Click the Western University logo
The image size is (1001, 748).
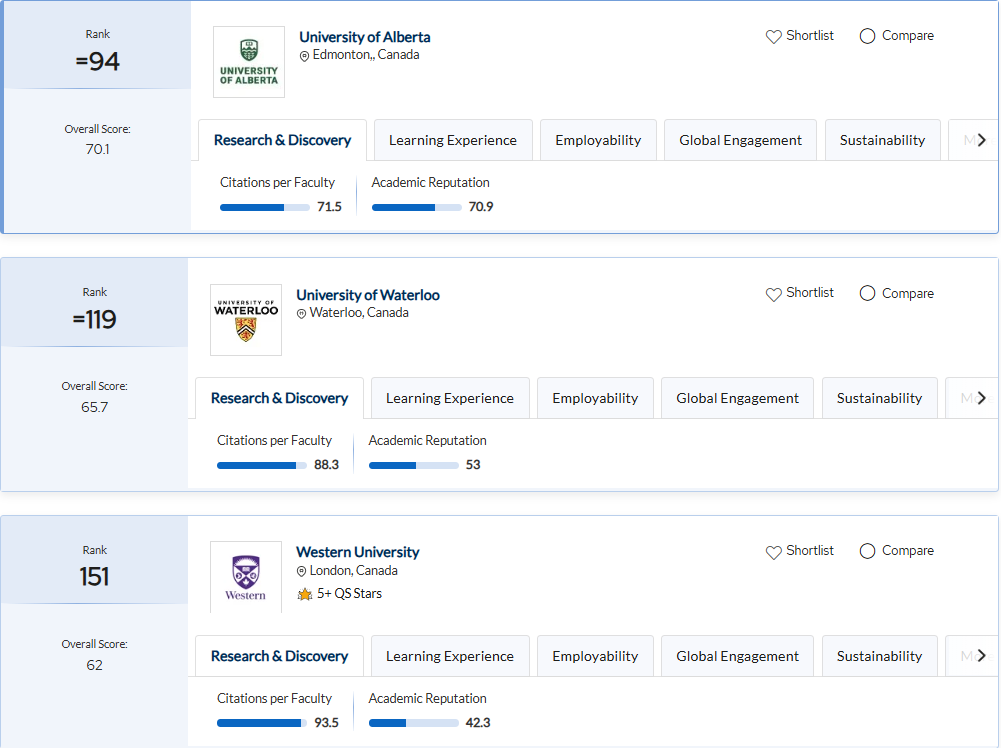click(x=246, y=577)
